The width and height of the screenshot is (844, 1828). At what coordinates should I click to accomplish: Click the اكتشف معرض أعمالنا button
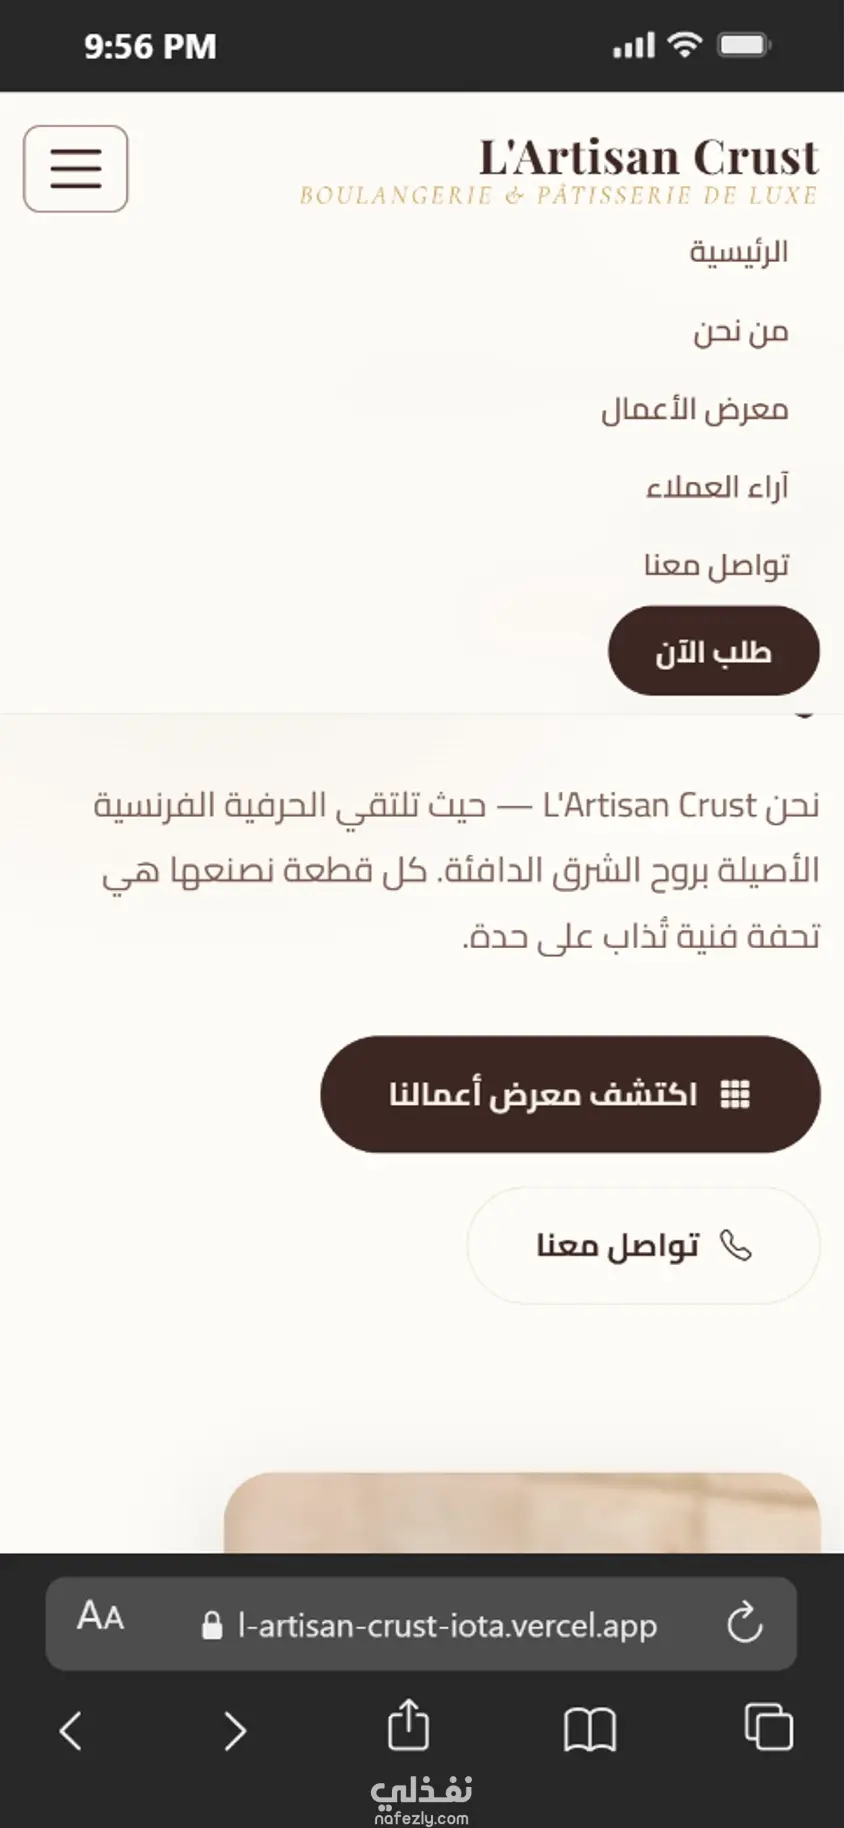pos(570,1094)
